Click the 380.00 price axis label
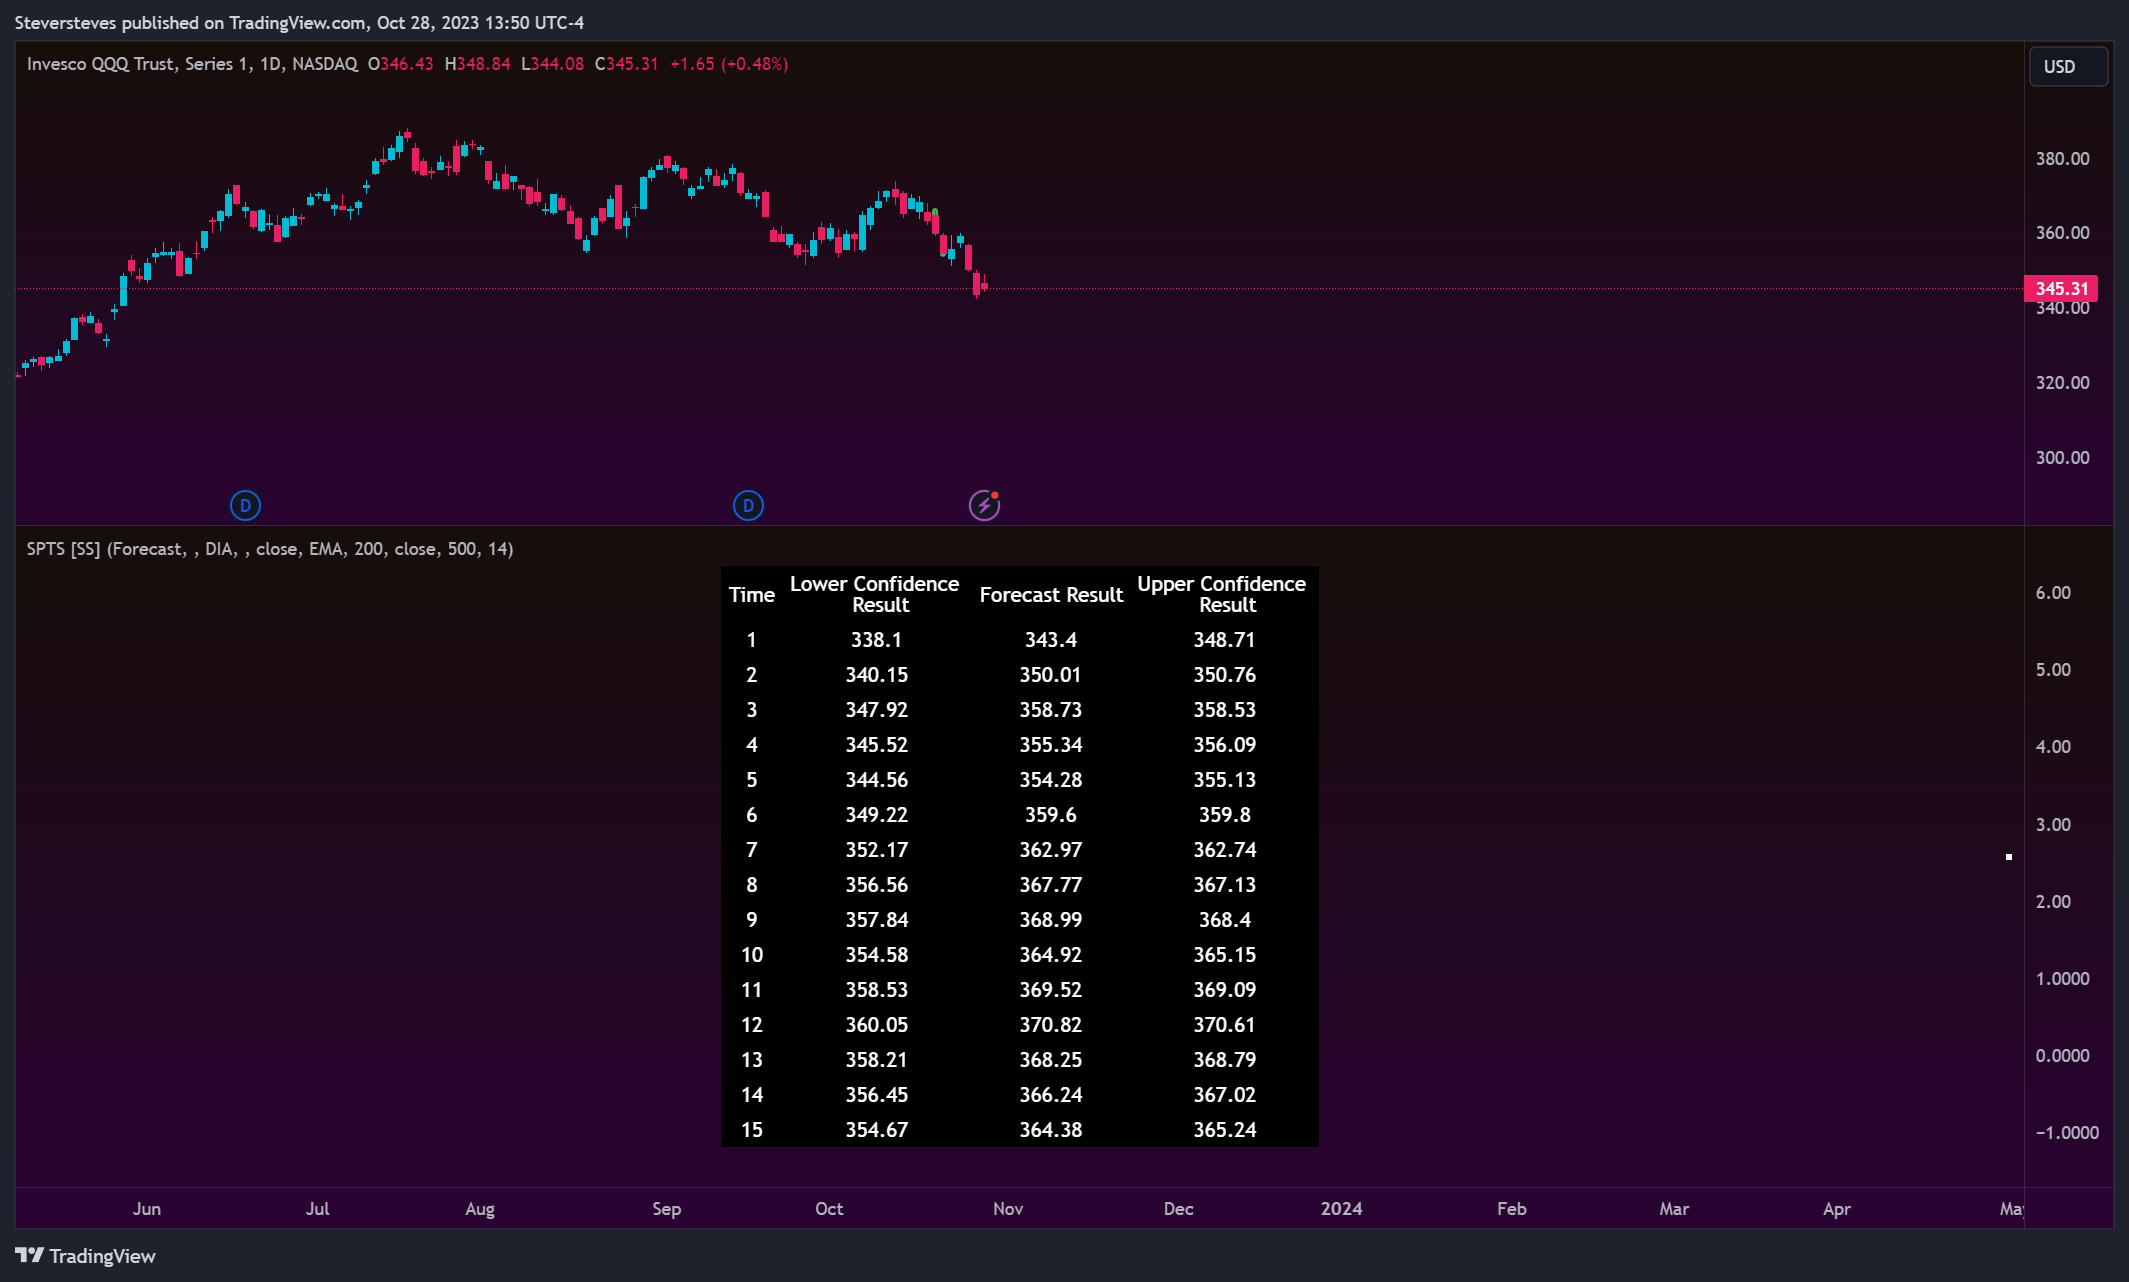 coord(2062,159)
